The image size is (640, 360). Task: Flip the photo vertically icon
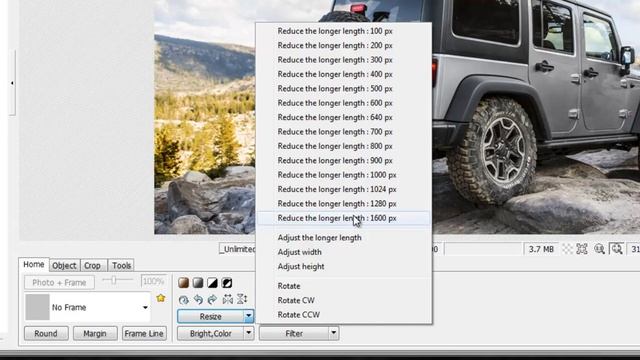pos(242,299)
